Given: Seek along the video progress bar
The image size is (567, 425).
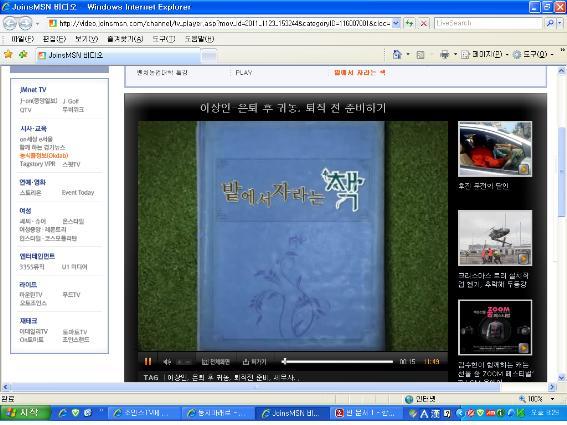Looking at the screenshot, I should tap(338, 361).
